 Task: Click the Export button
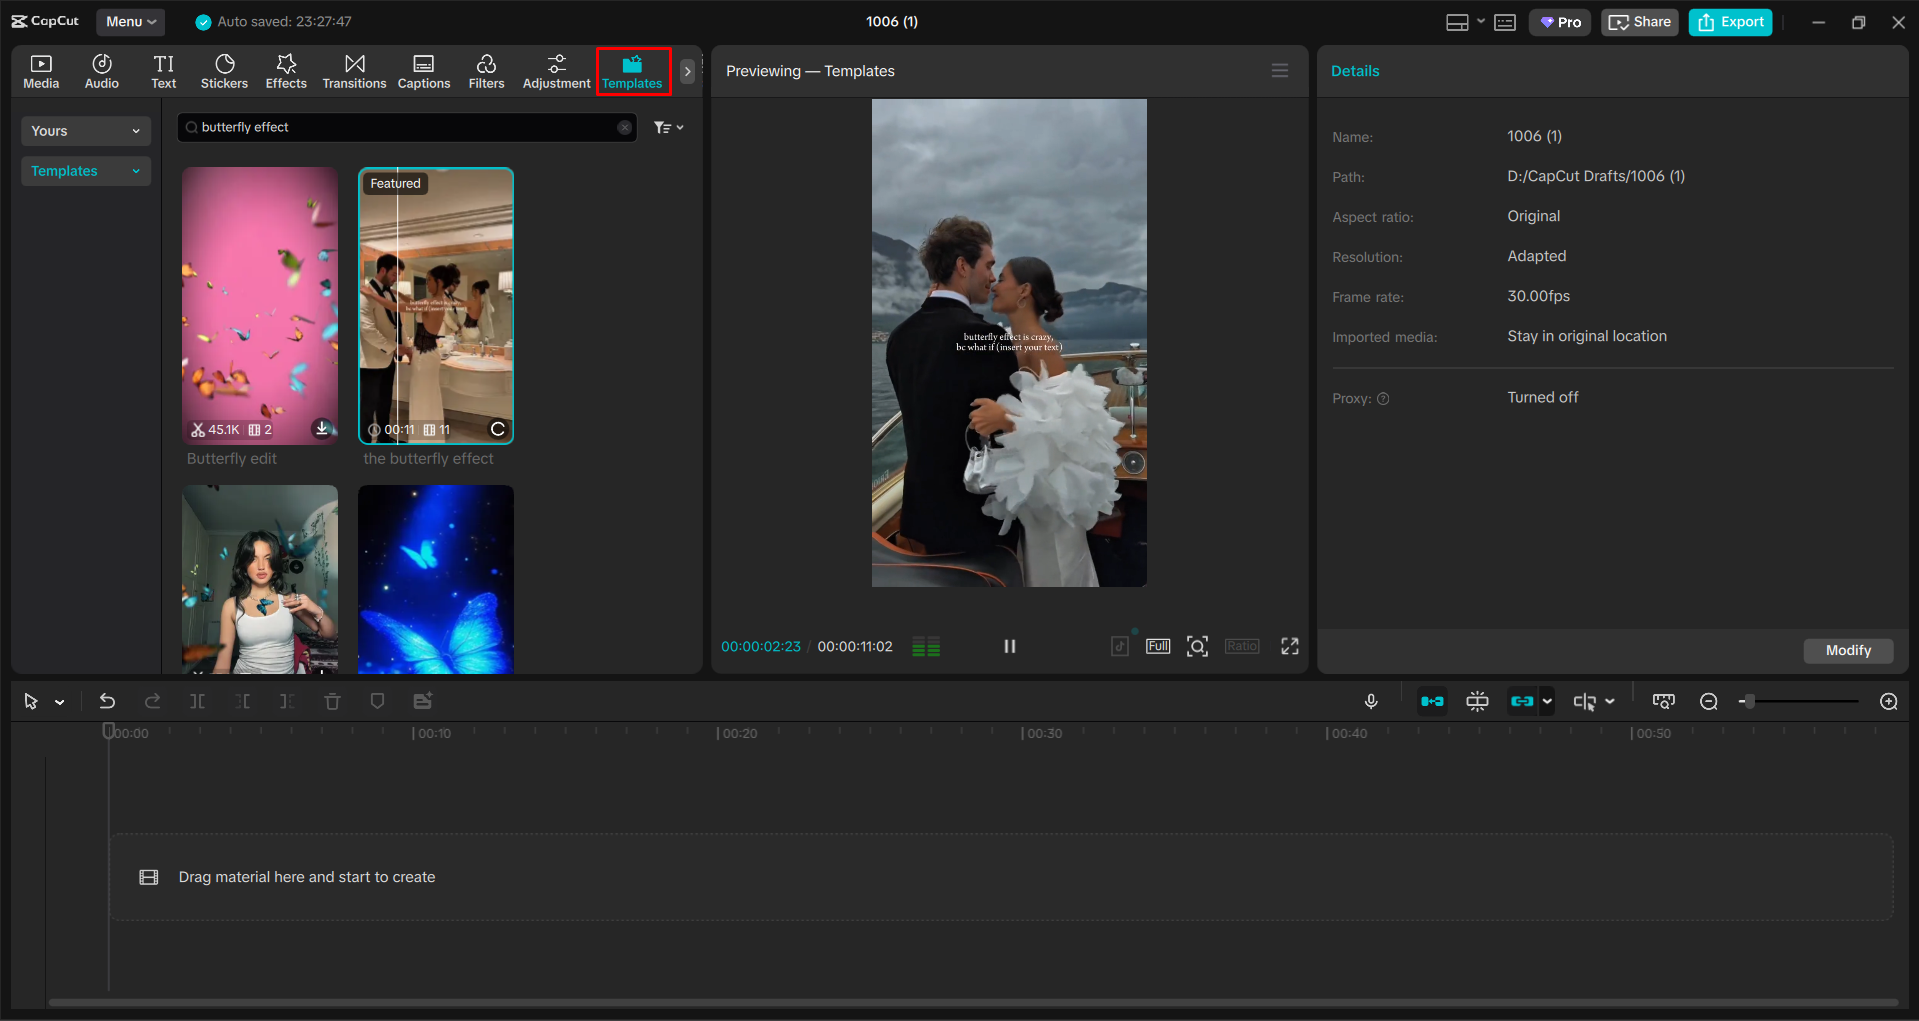(x=1729, y=21)
